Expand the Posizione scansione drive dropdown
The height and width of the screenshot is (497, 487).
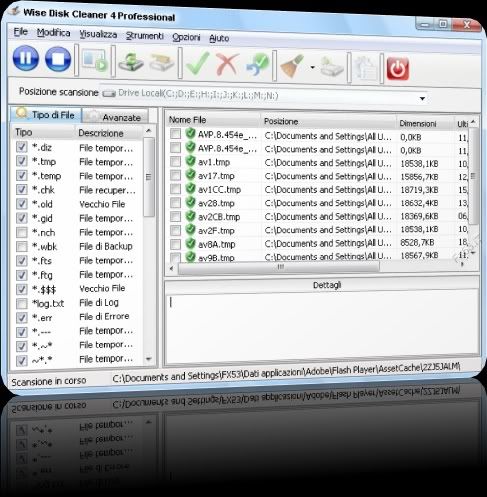[422, 98]
